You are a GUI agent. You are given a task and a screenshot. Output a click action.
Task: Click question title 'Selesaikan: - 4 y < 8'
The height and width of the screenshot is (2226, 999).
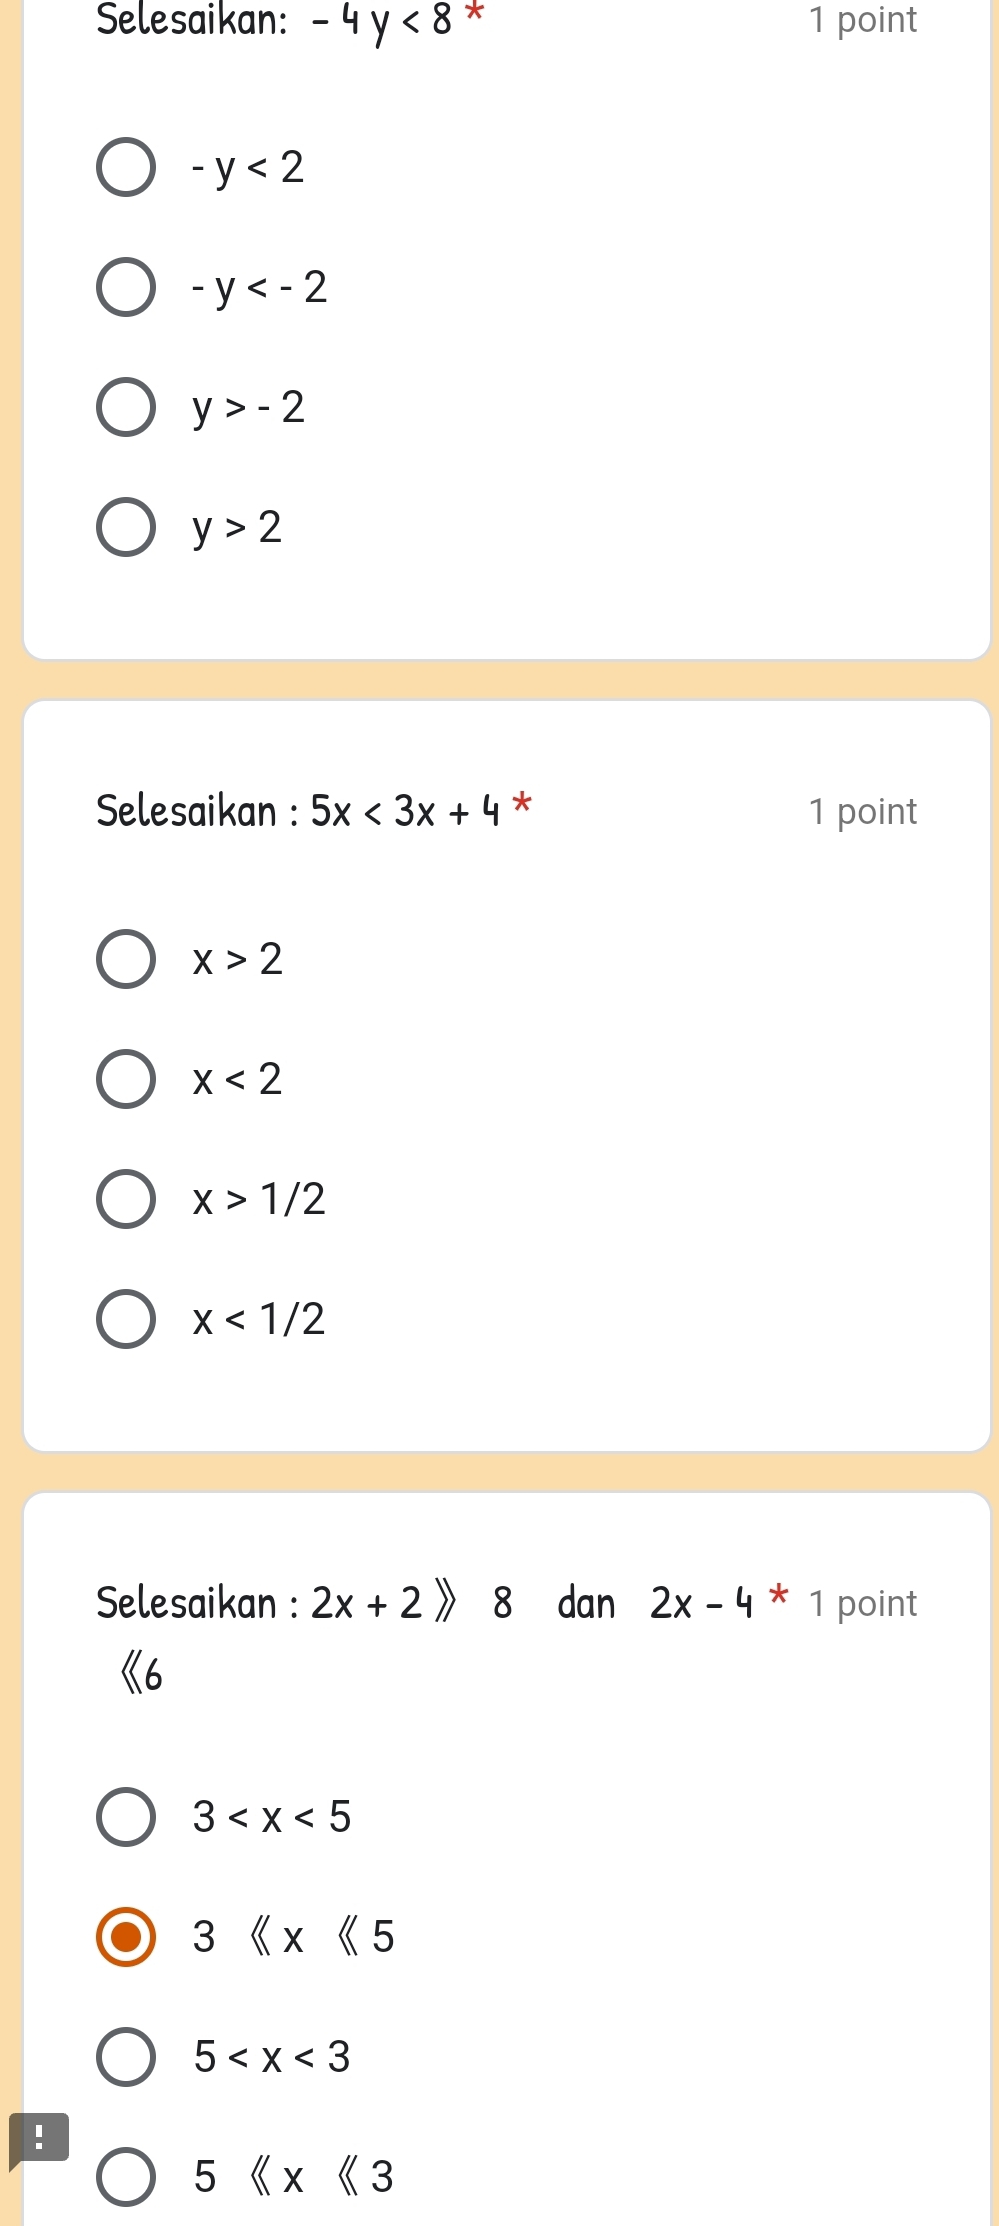point(274,20)
